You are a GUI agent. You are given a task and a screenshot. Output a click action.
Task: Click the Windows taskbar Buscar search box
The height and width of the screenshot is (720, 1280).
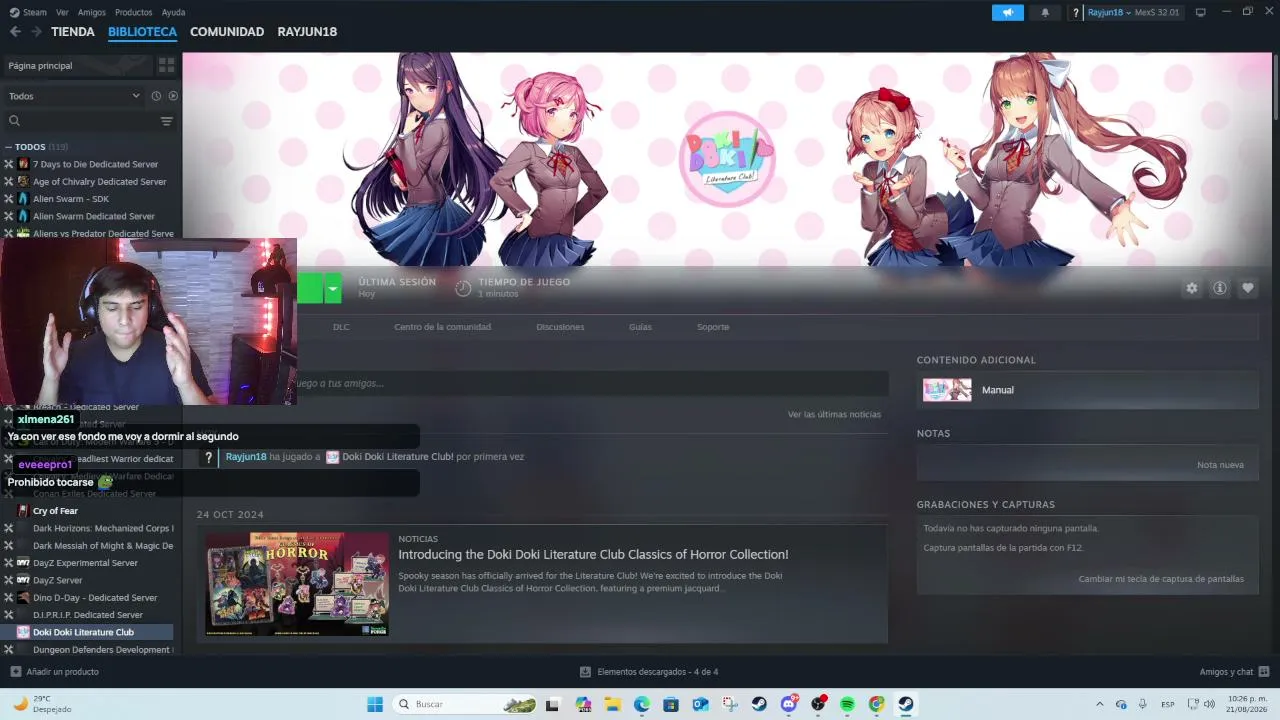pyautogui.click(x=464, y=704)
